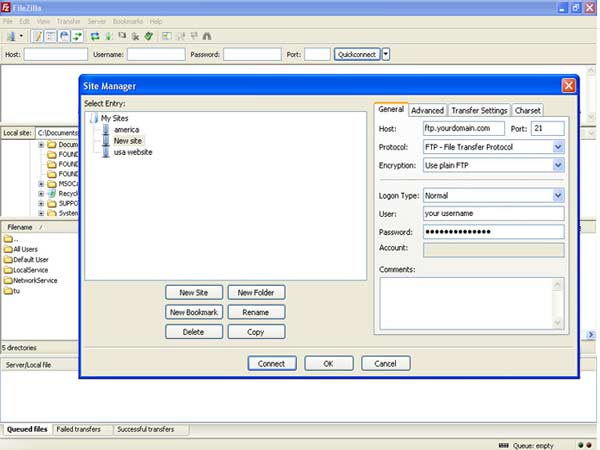Image resolution: width=600 pixels, height=450 pixels.
Task: Expand the MSOC folder tree node
Action: [x=41, y=184]
